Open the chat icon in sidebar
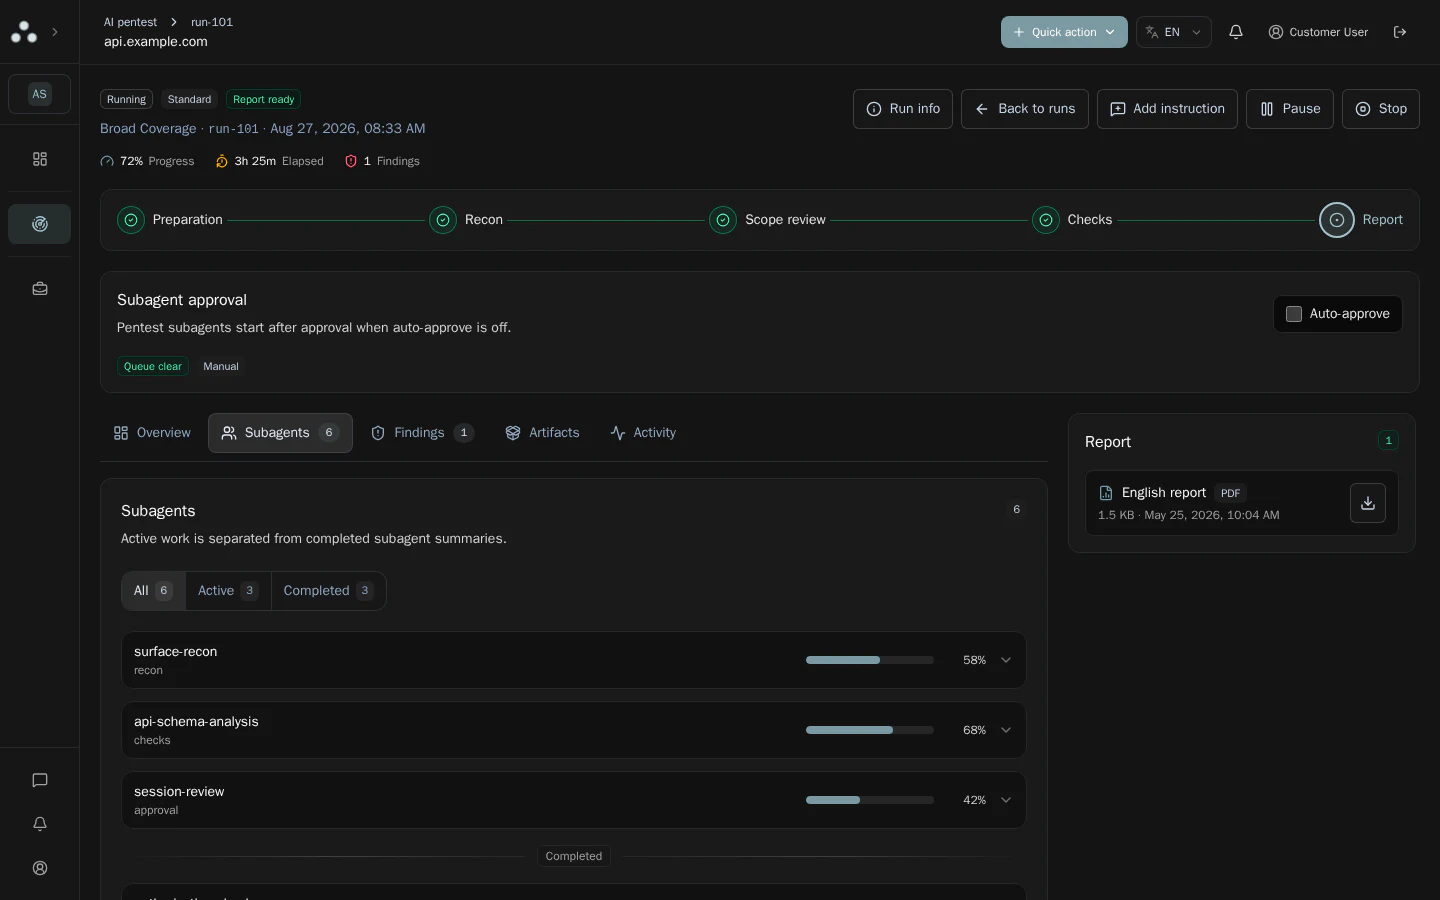 (40, 780)
